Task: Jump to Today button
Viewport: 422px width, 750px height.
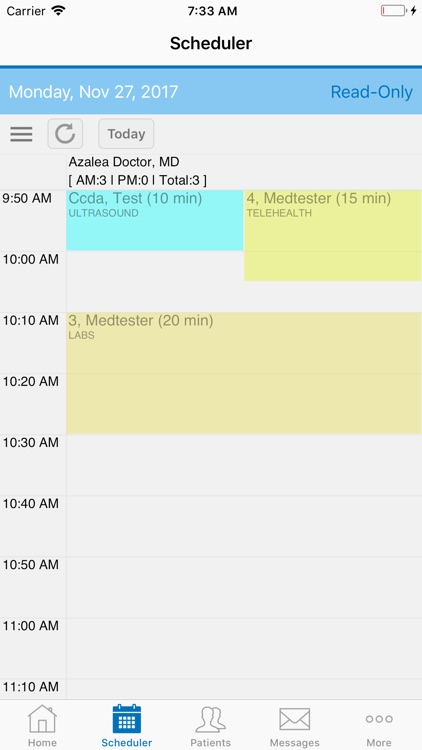Action: click(126, 134)
